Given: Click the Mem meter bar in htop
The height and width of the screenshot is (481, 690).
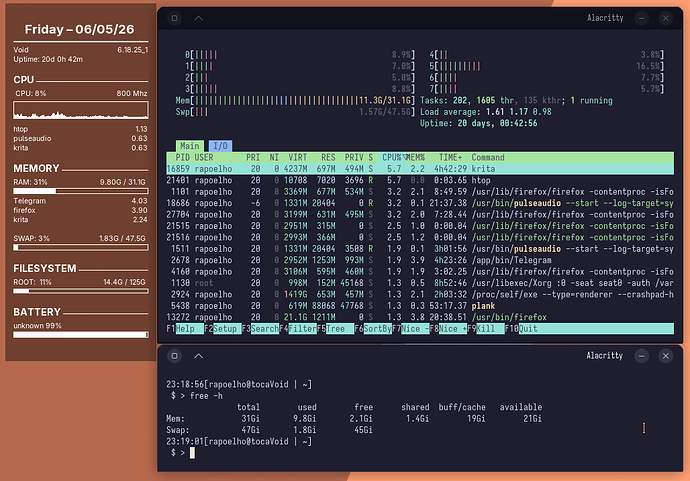Looking at the screenshot, I should click(295, 100).
